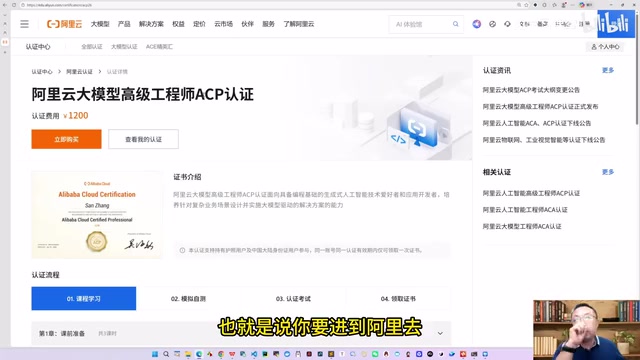Open the headset customer service icon

(x=507, y=24)
